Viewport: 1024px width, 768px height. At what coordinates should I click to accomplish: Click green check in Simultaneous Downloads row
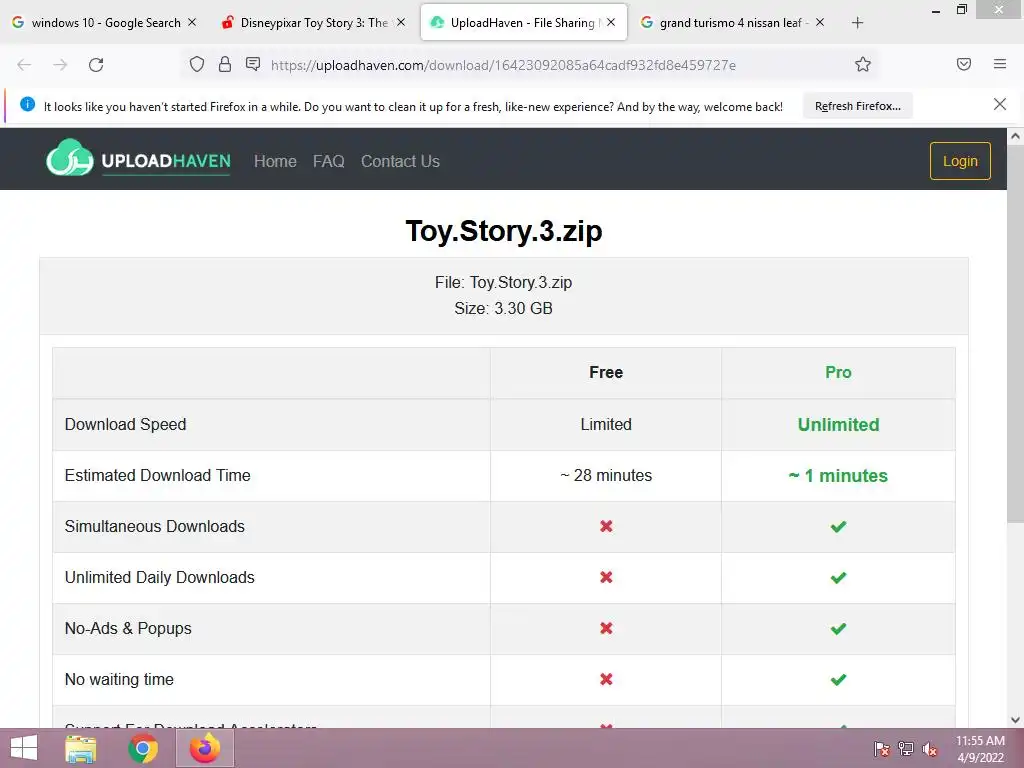839,526
